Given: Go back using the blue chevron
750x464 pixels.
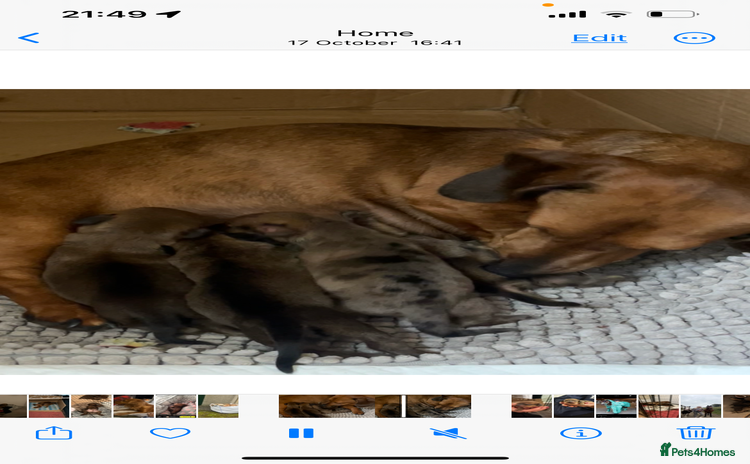Looking at the screenshot, I should (x=29, y=38).
